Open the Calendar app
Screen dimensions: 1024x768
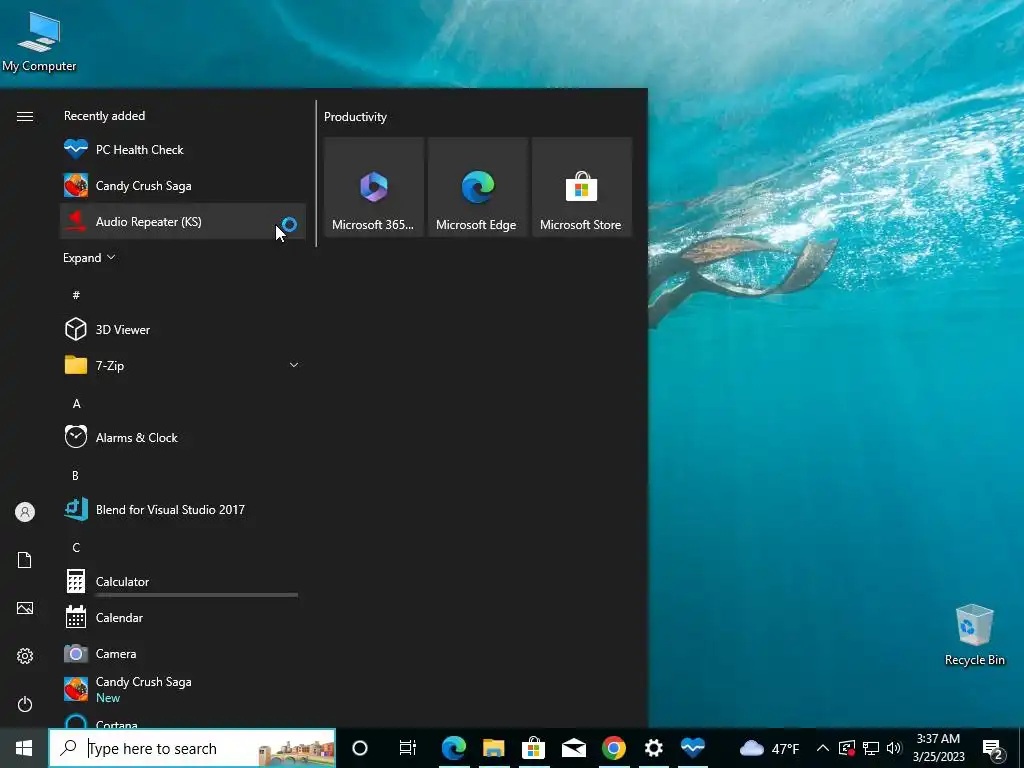(183, 617)
